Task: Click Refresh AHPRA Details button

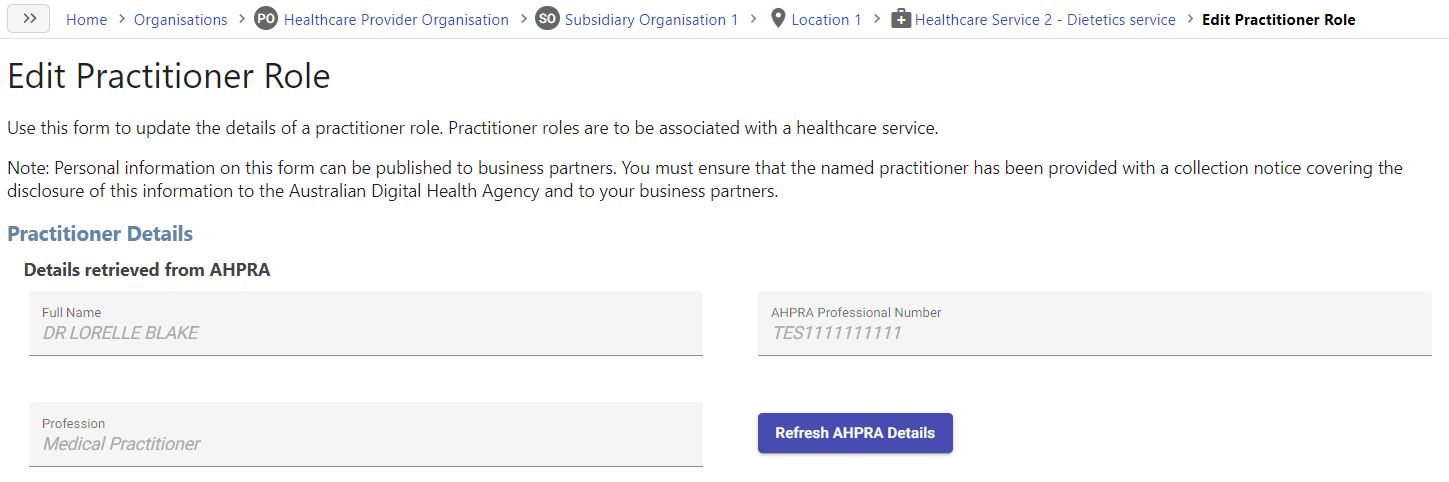Action: pyautogui.click(x=855, y=433)
